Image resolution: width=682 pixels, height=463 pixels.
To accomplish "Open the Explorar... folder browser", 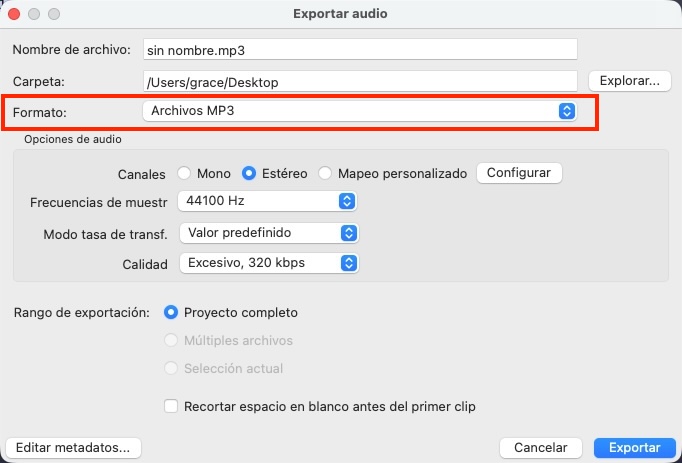I will 629,81.
